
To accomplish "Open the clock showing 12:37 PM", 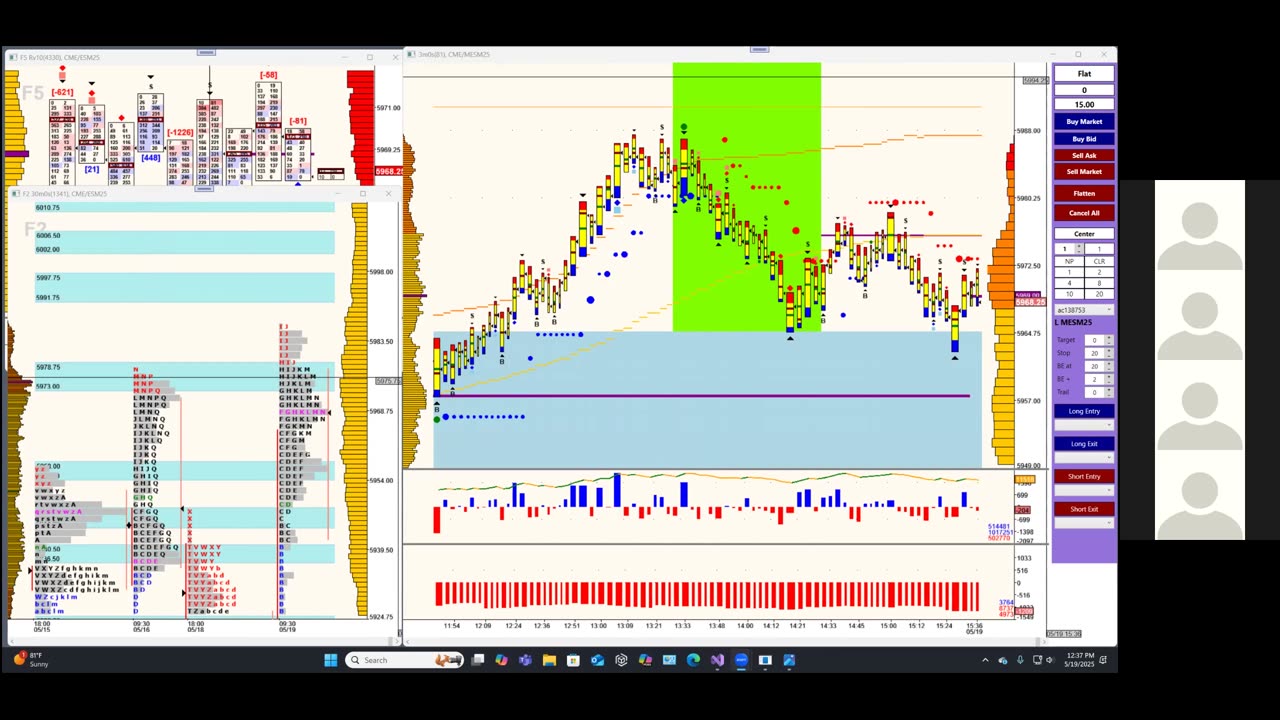I will click(1080, 660).
